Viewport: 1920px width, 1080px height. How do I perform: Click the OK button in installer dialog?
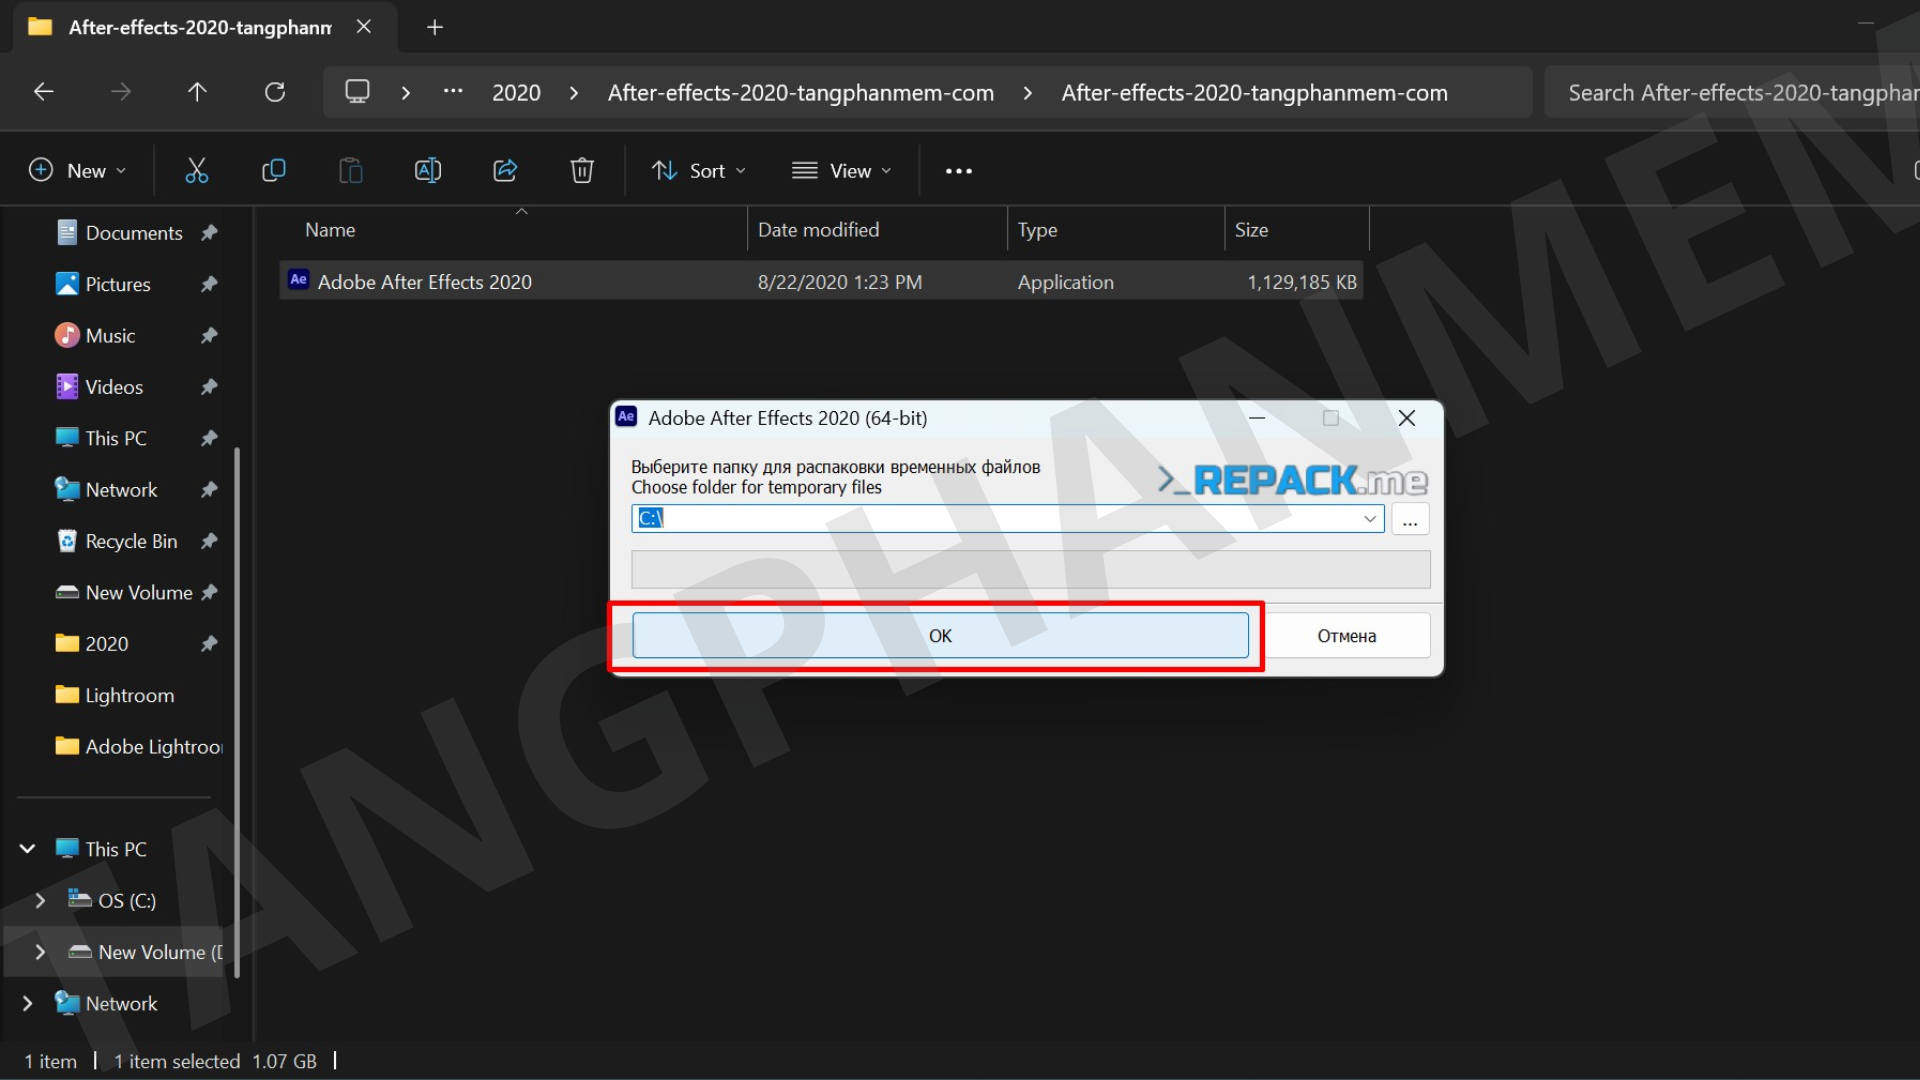point(940,636)
